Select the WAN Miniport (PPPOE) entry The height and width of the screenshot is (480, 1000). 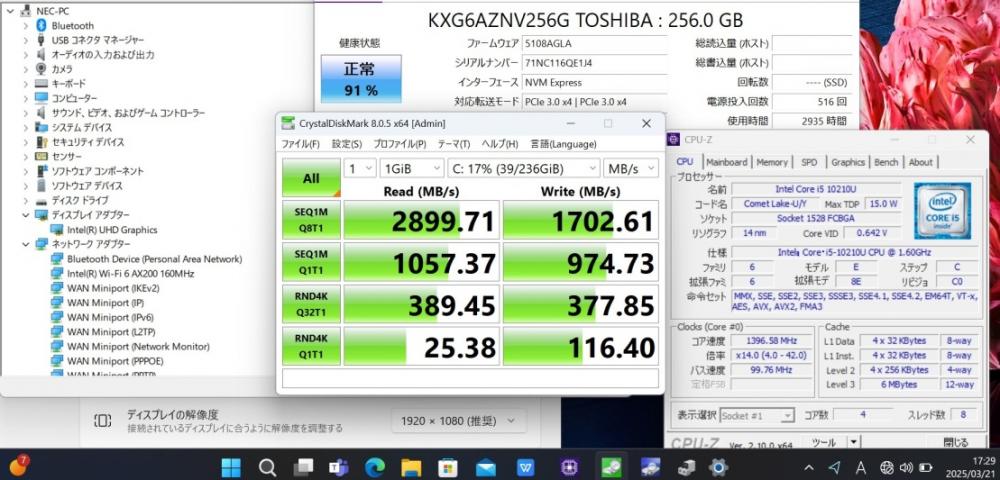pyautogui.click(x=115, y=361)
